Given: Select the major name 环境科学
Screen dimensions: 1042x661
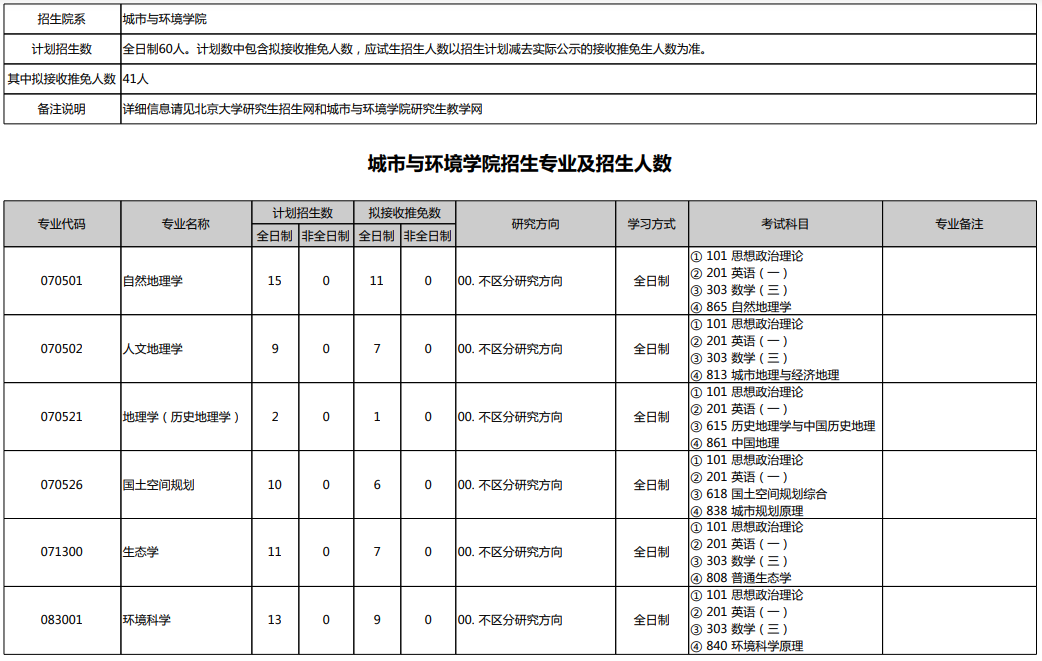Looking at the screenshot, I should click(146, 620).
